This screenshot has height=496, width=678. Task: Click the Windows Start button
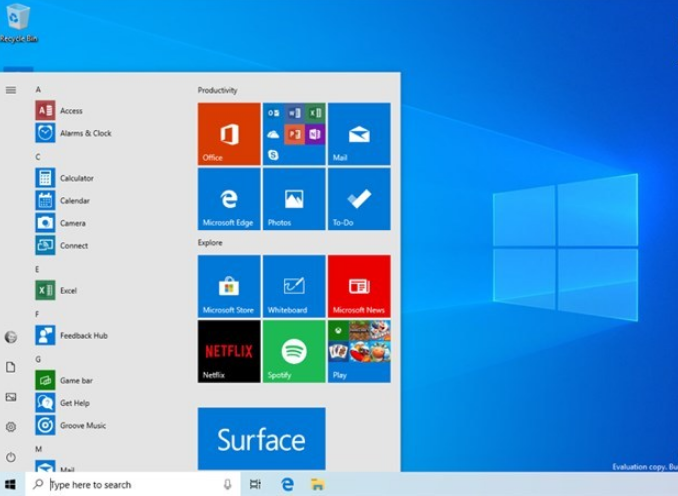11,484
